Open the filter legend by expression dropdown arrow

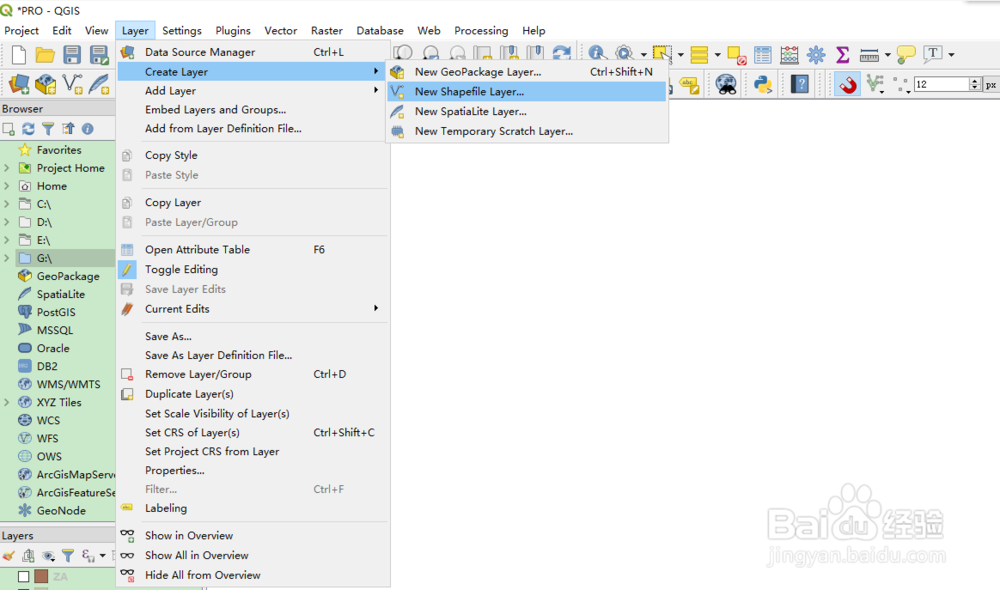click(102, 556)
